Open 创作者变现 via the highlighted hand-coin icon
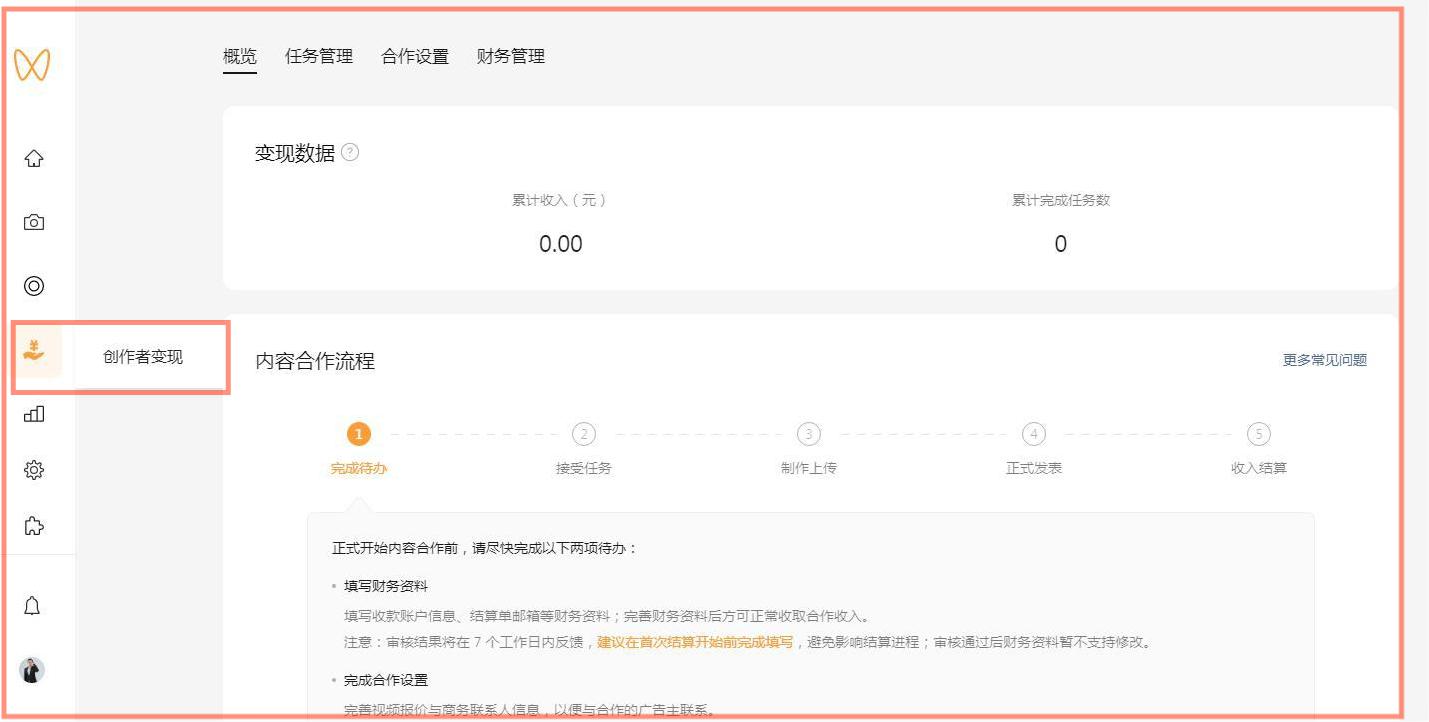Viewport: 1429px width, 722px height. pyautogui.click(x=33, y=349)
